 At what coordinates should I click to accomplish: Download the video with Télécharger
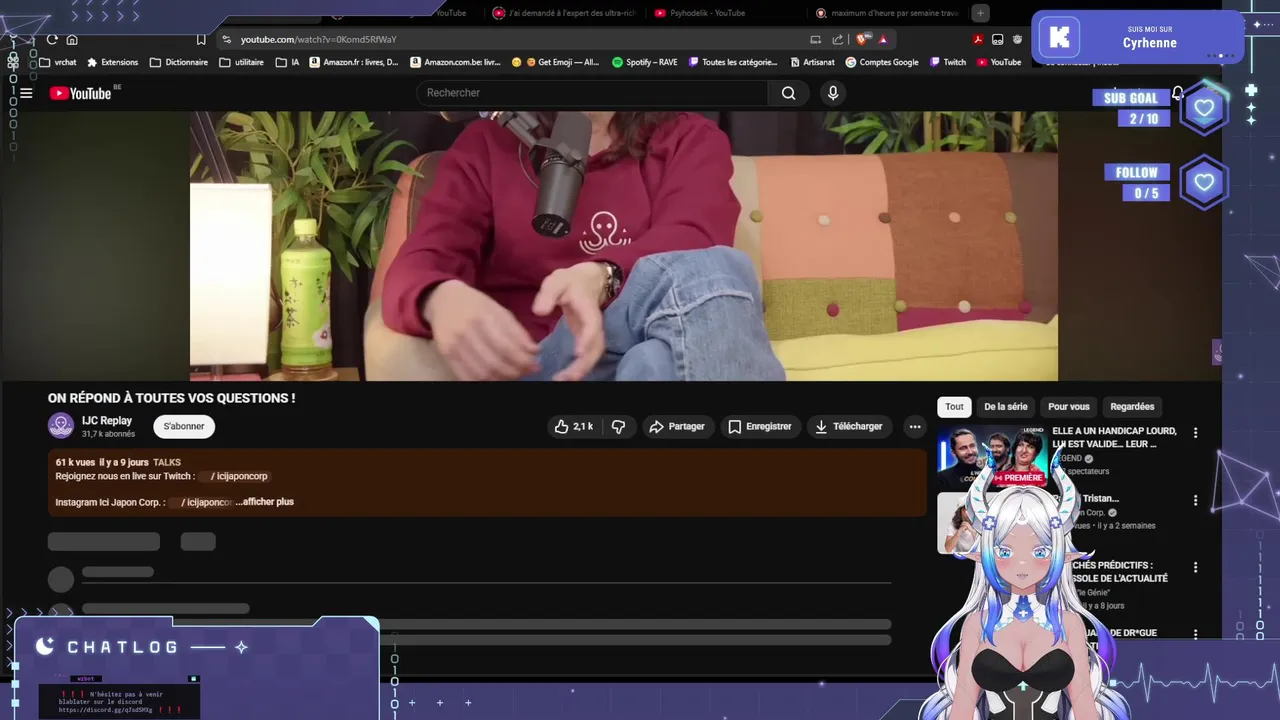coord(848,426)
